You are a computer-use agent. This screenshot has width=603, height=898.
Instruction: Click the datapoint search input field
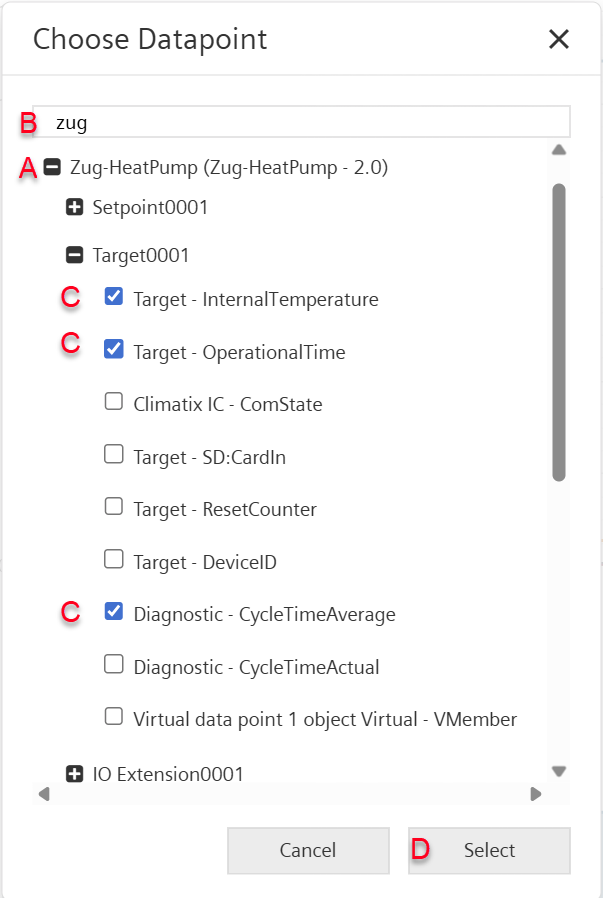(301, 122)
